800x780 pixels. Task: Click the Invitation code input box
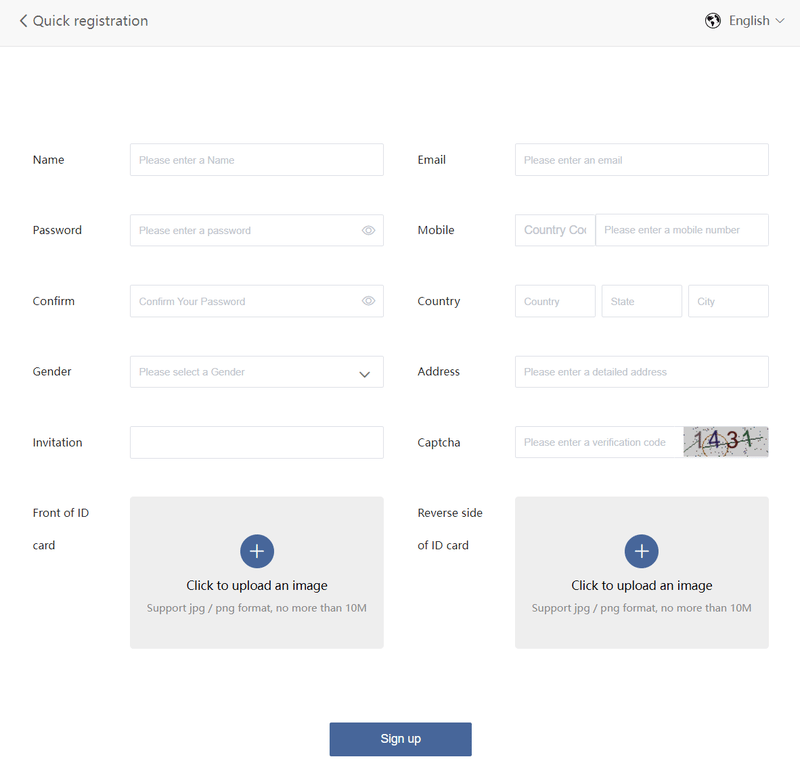tap(256, 442)
